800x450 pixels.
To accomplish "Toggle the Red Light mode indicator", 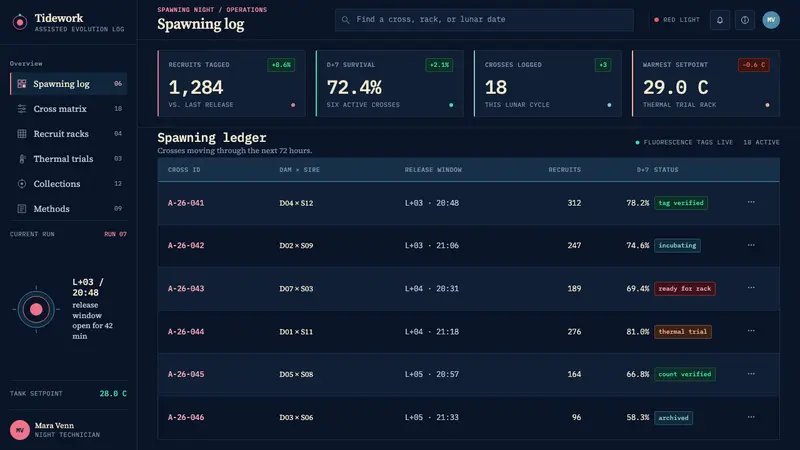I will pyautogui.click(x=677, y=20).
